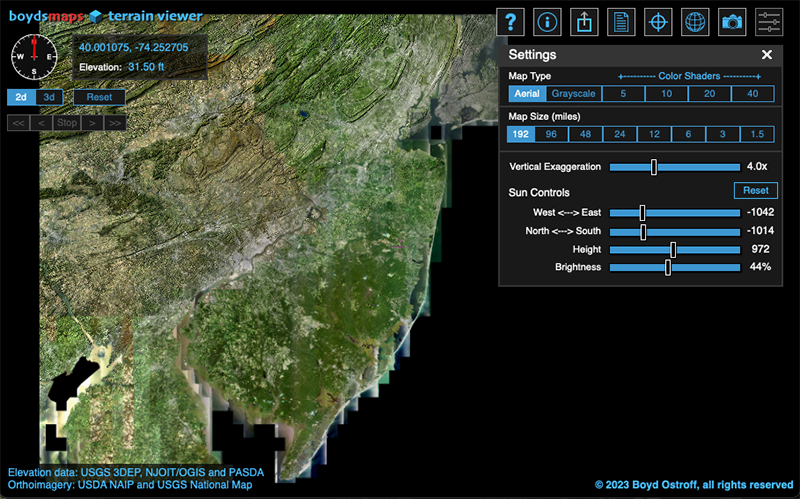Select Grayscale map type

[572, 94]
